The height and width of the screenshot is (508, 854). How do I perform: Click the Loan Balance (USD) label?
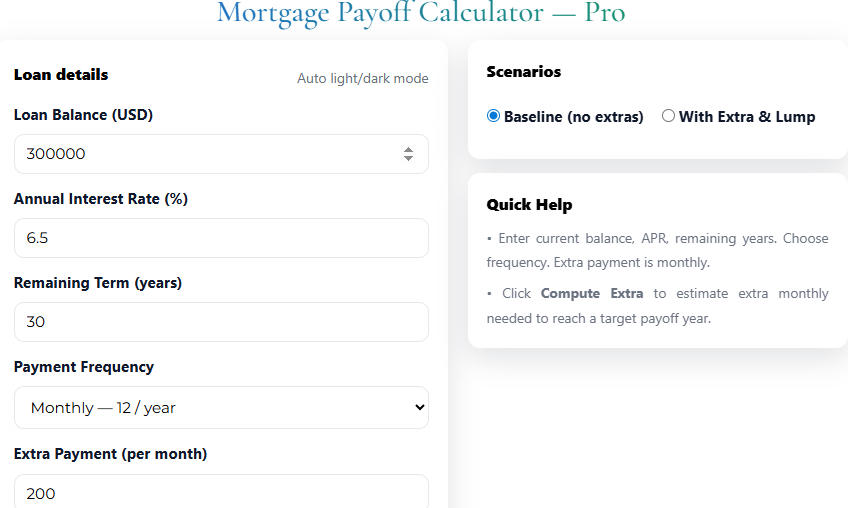pyautogui.click(x=82, y=115)
